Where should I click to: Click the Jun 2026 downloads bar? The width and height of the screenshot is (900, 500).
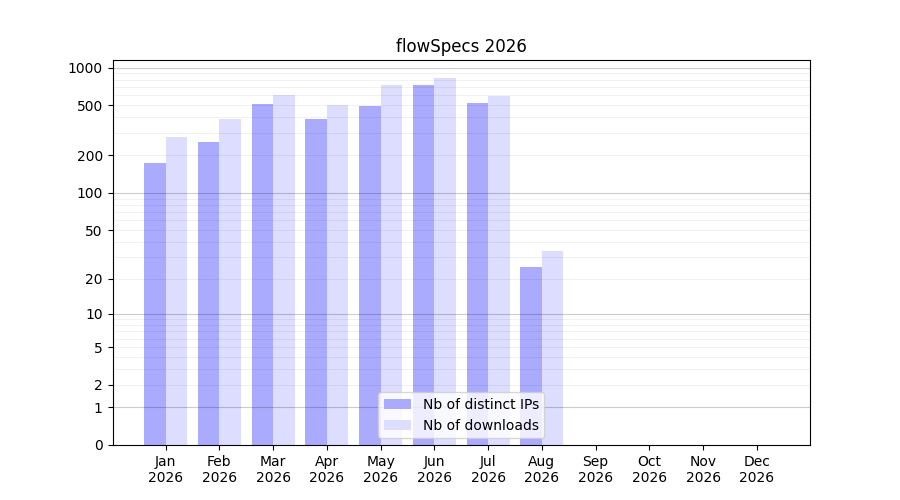445,262
